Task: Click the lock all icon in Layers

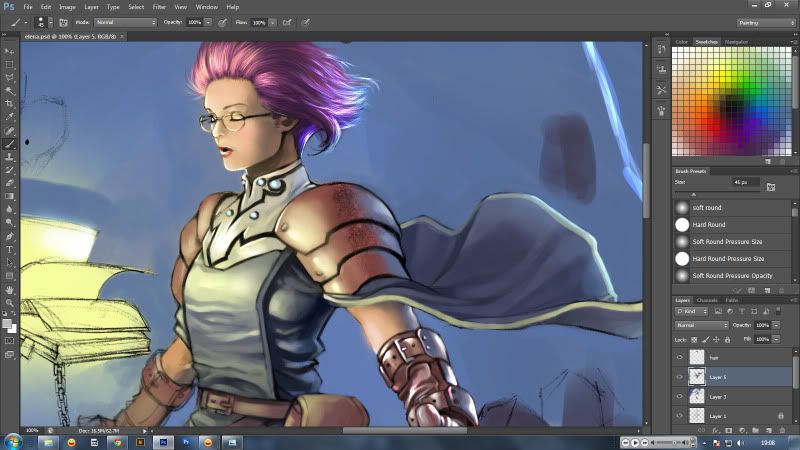Action: pos(729,340)
